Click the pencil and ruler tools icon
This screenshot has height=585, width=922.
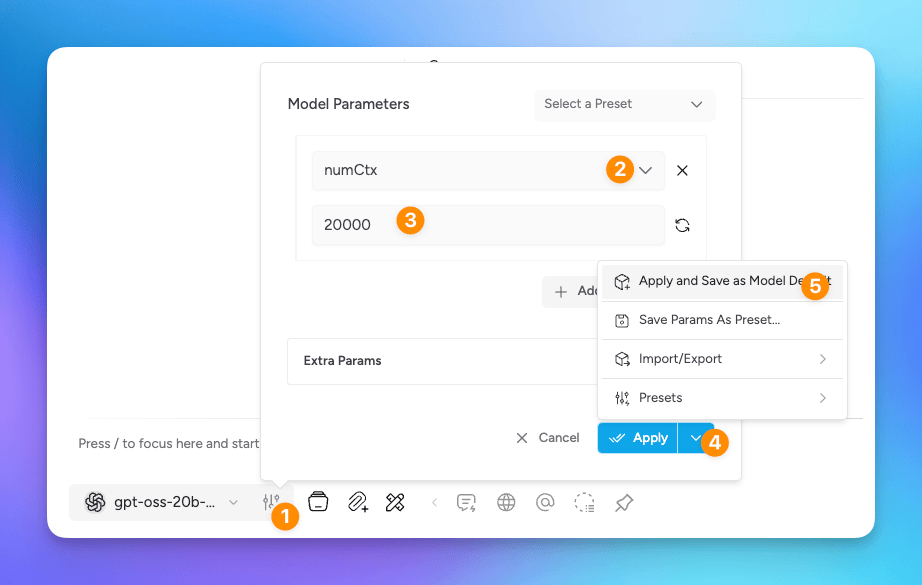click(395, 502)
